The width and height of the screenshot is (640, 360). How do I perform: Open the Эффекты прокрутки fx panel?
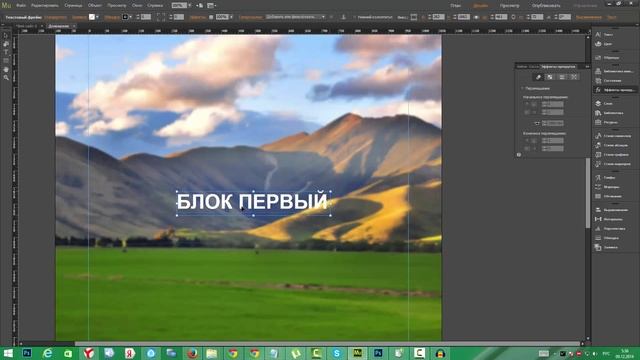614,90
